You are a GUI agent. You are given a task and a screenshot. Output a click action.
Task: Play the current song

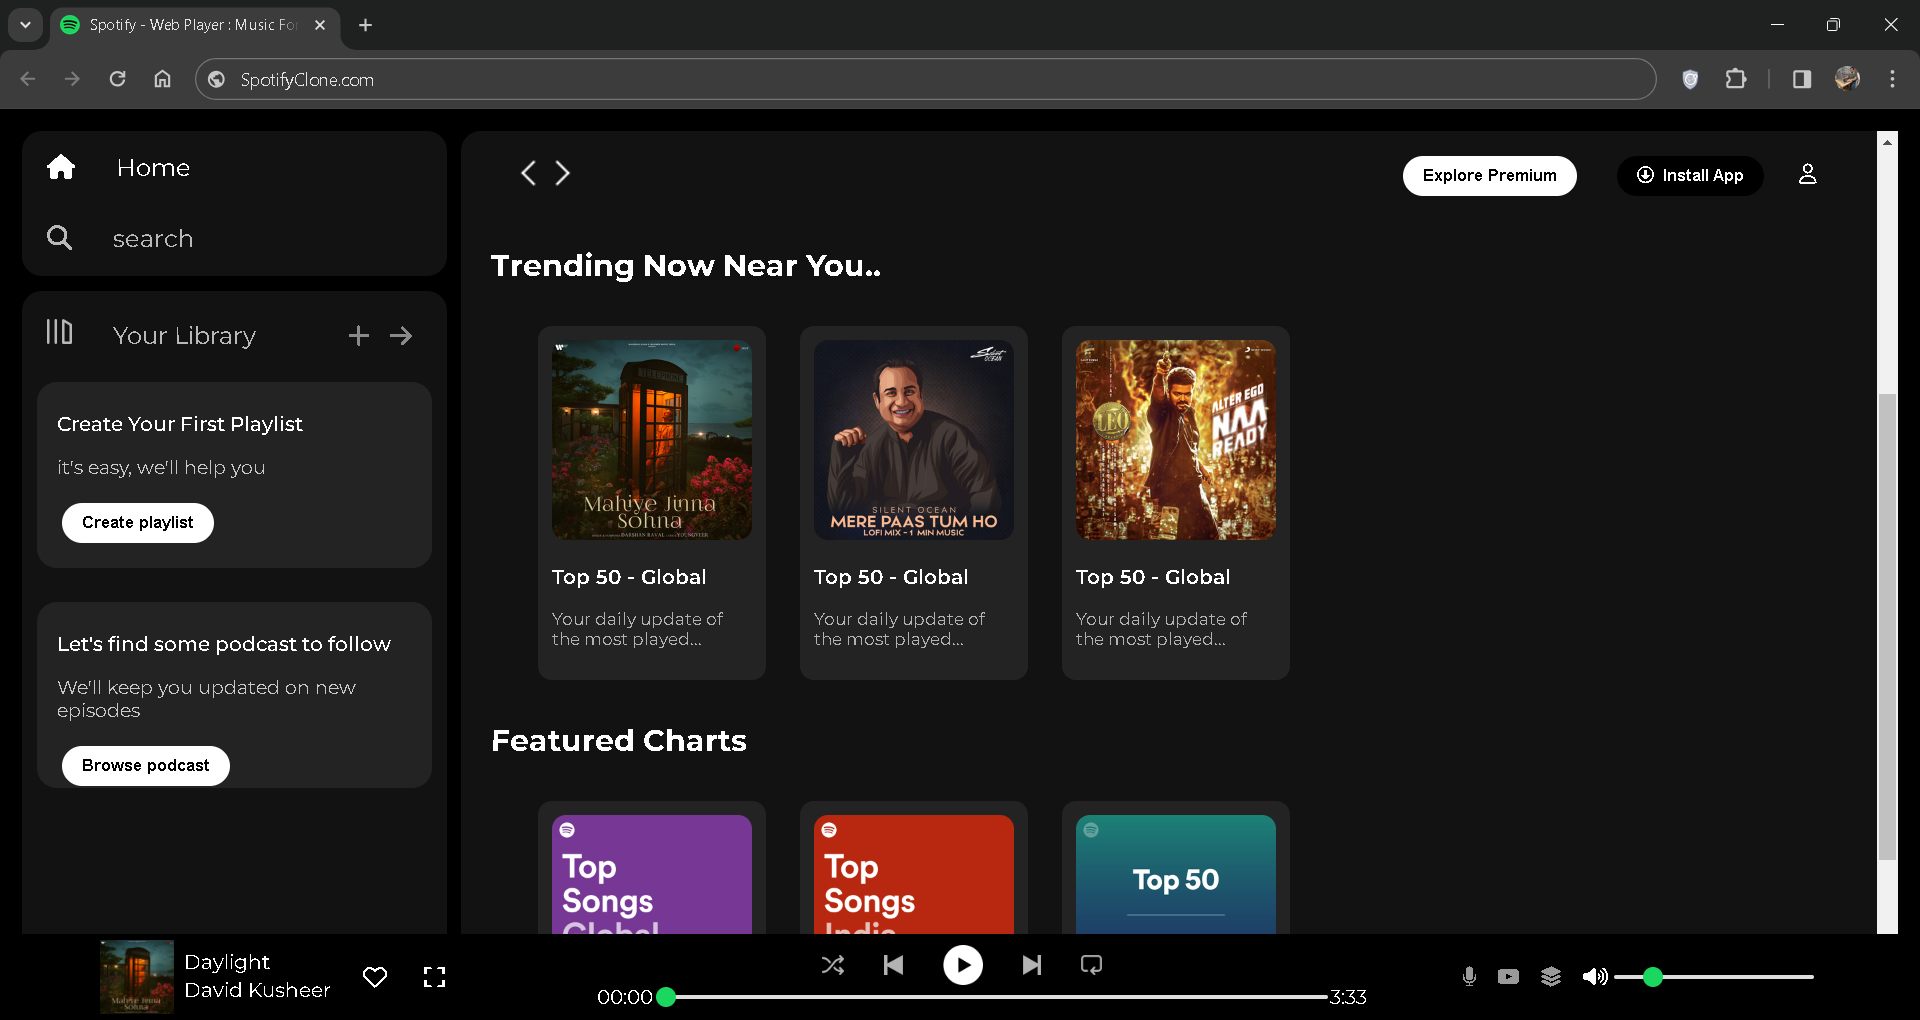(x=963, y=965)
